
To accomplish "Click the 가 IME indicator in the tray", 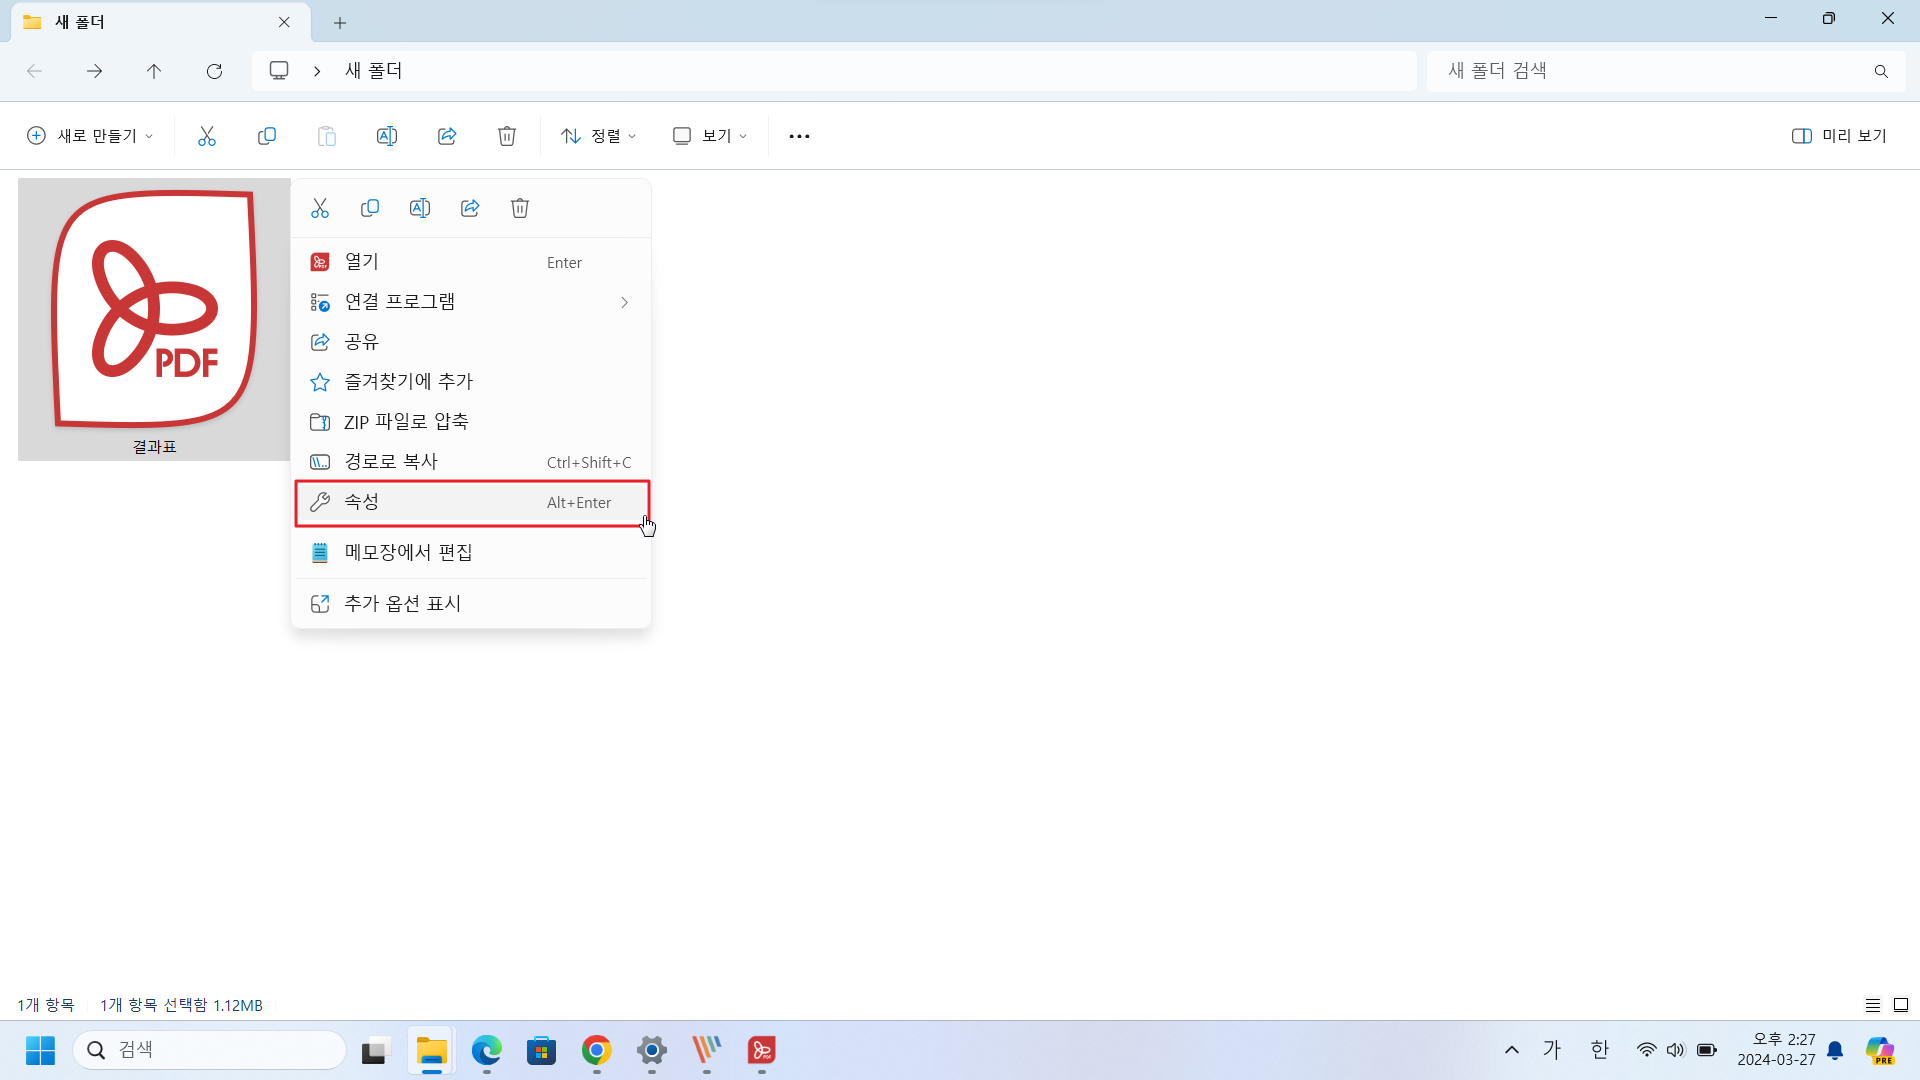I will pos(1551,1050).
